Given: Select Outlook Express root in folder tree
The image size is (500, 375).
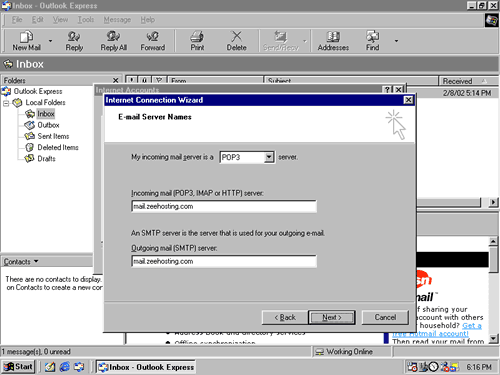Looking at the screenshot, I should coord(38,91).
